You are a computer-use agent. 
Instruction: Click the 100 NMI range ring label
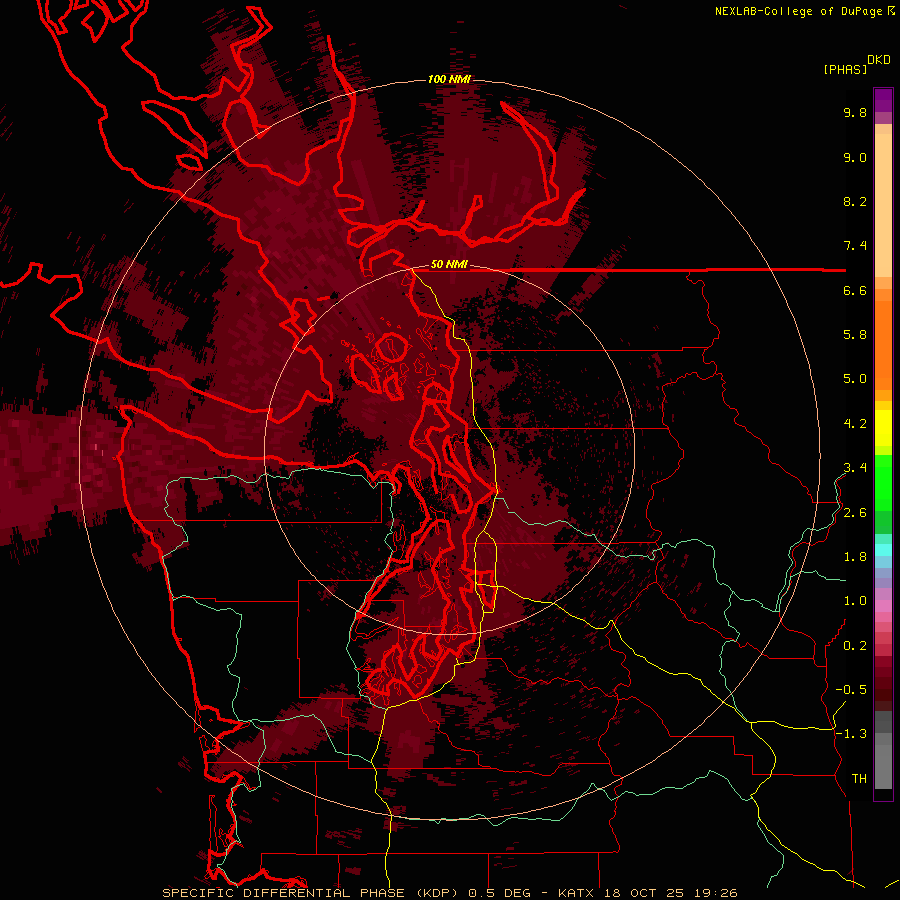[x=449, y=79]
